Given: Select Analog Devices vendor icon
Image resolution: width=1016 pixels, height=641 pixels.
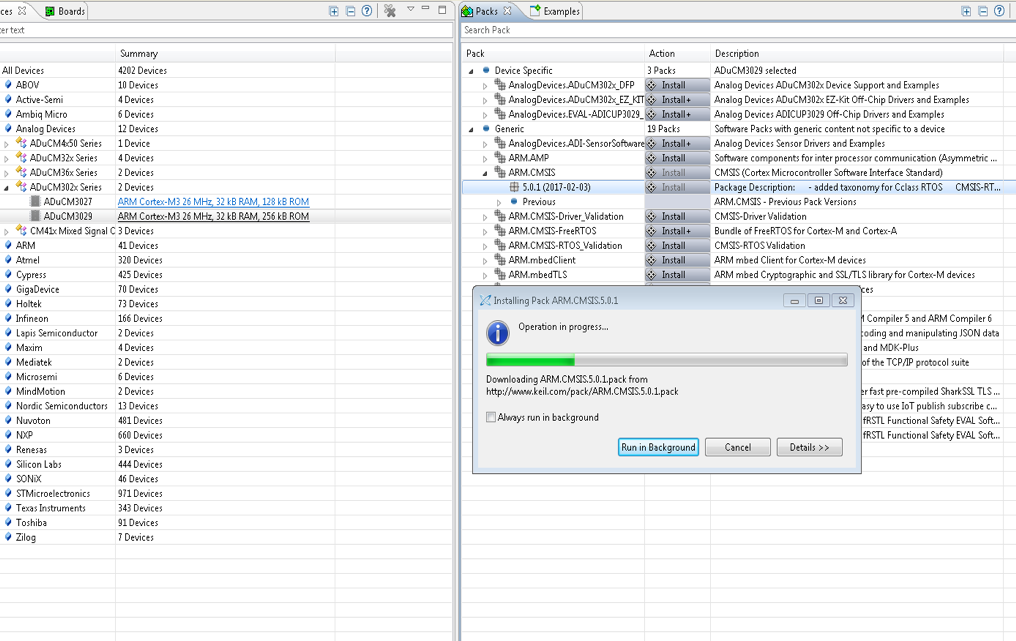Looking at the screenshot, I should pos(8,129).
